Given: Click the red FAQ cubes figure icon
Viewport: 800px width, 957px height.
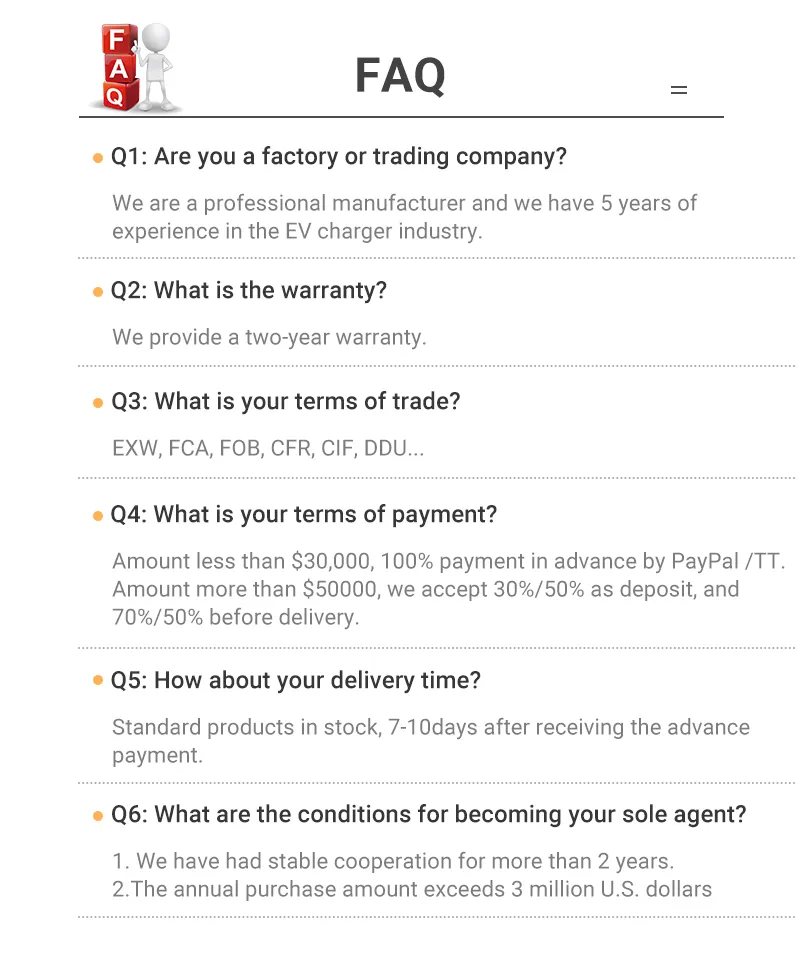Looking at the screenshot, I should (135, 67).
